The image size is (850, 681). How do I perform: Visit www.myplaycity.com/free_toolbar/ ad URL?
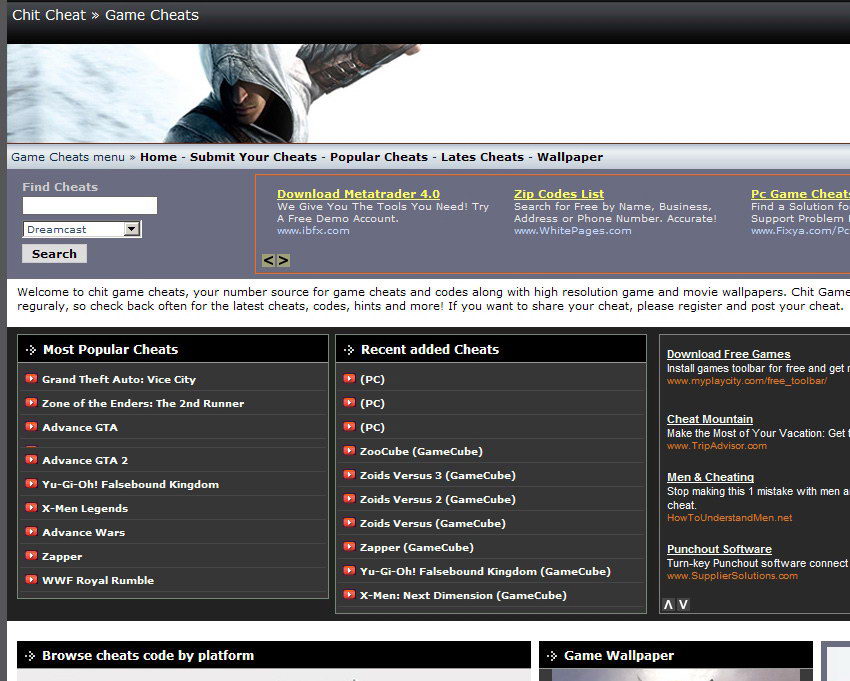pyautogui.click(x=747, y=381)
